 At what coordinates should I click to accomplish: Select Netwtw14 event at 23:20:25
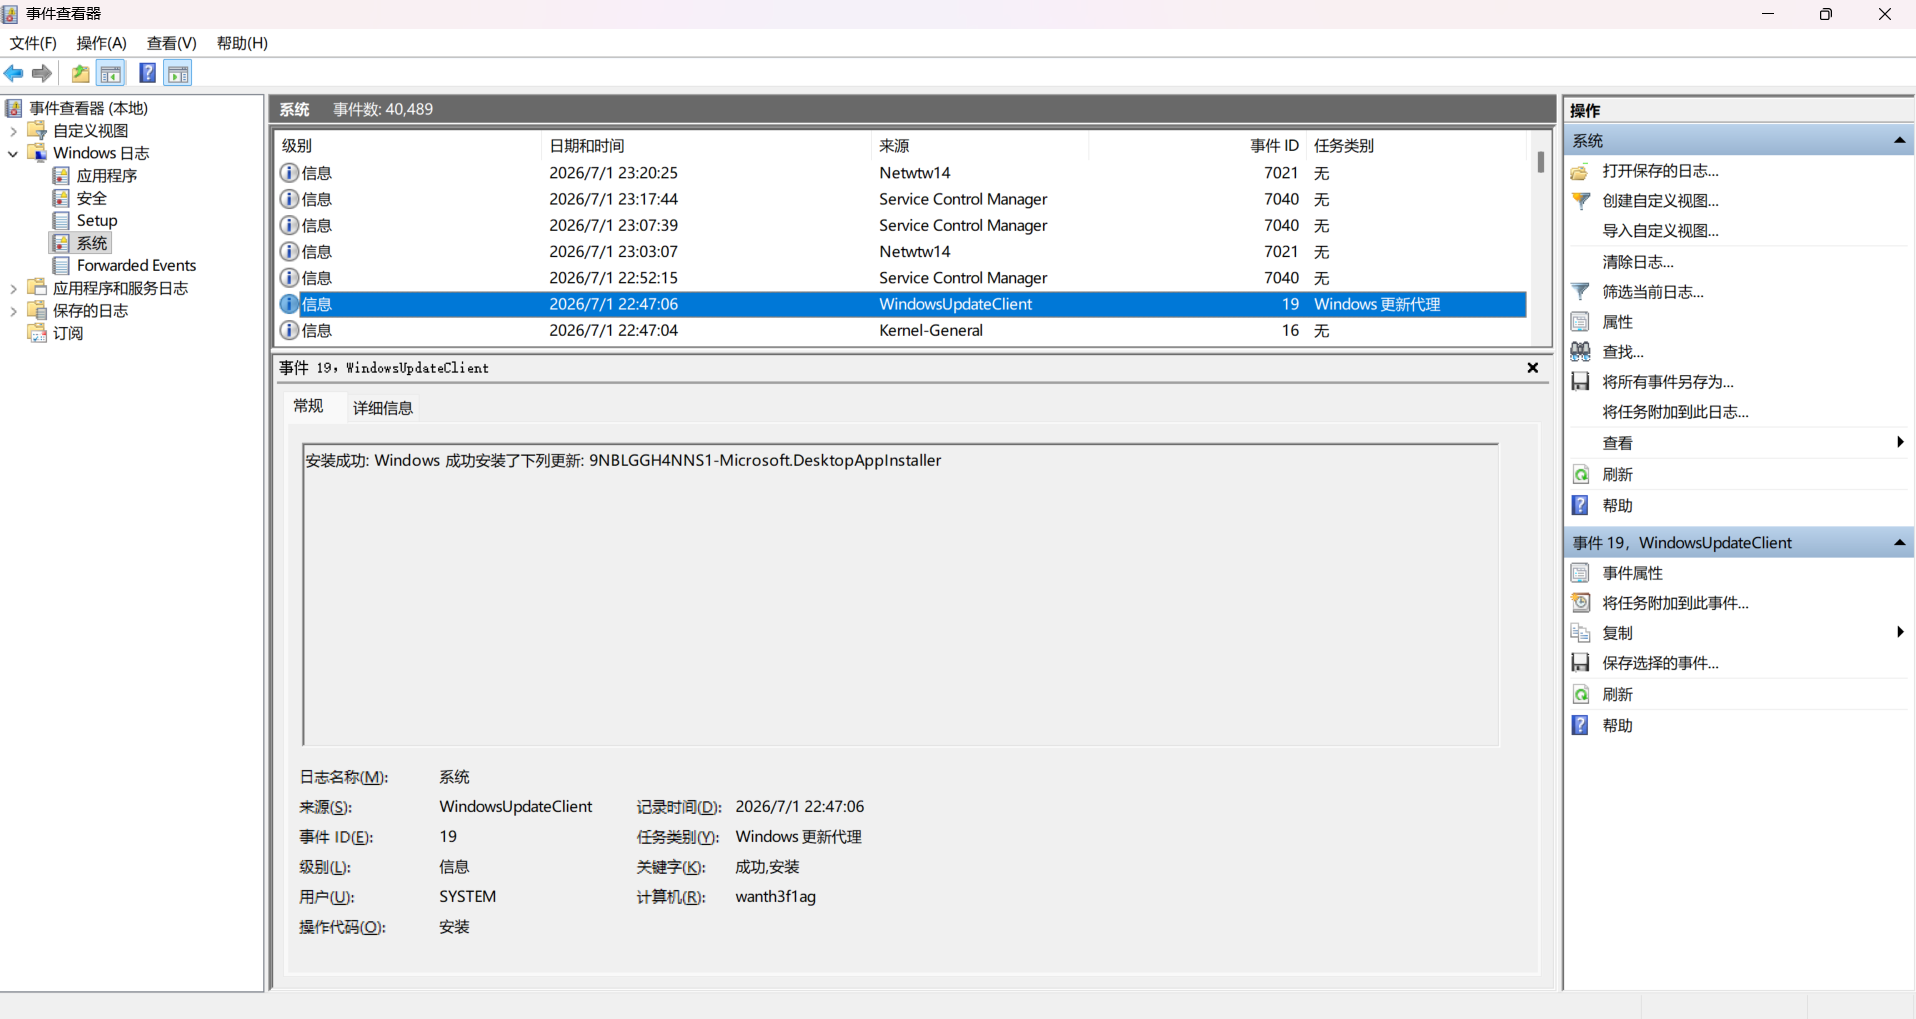(902, 173)
